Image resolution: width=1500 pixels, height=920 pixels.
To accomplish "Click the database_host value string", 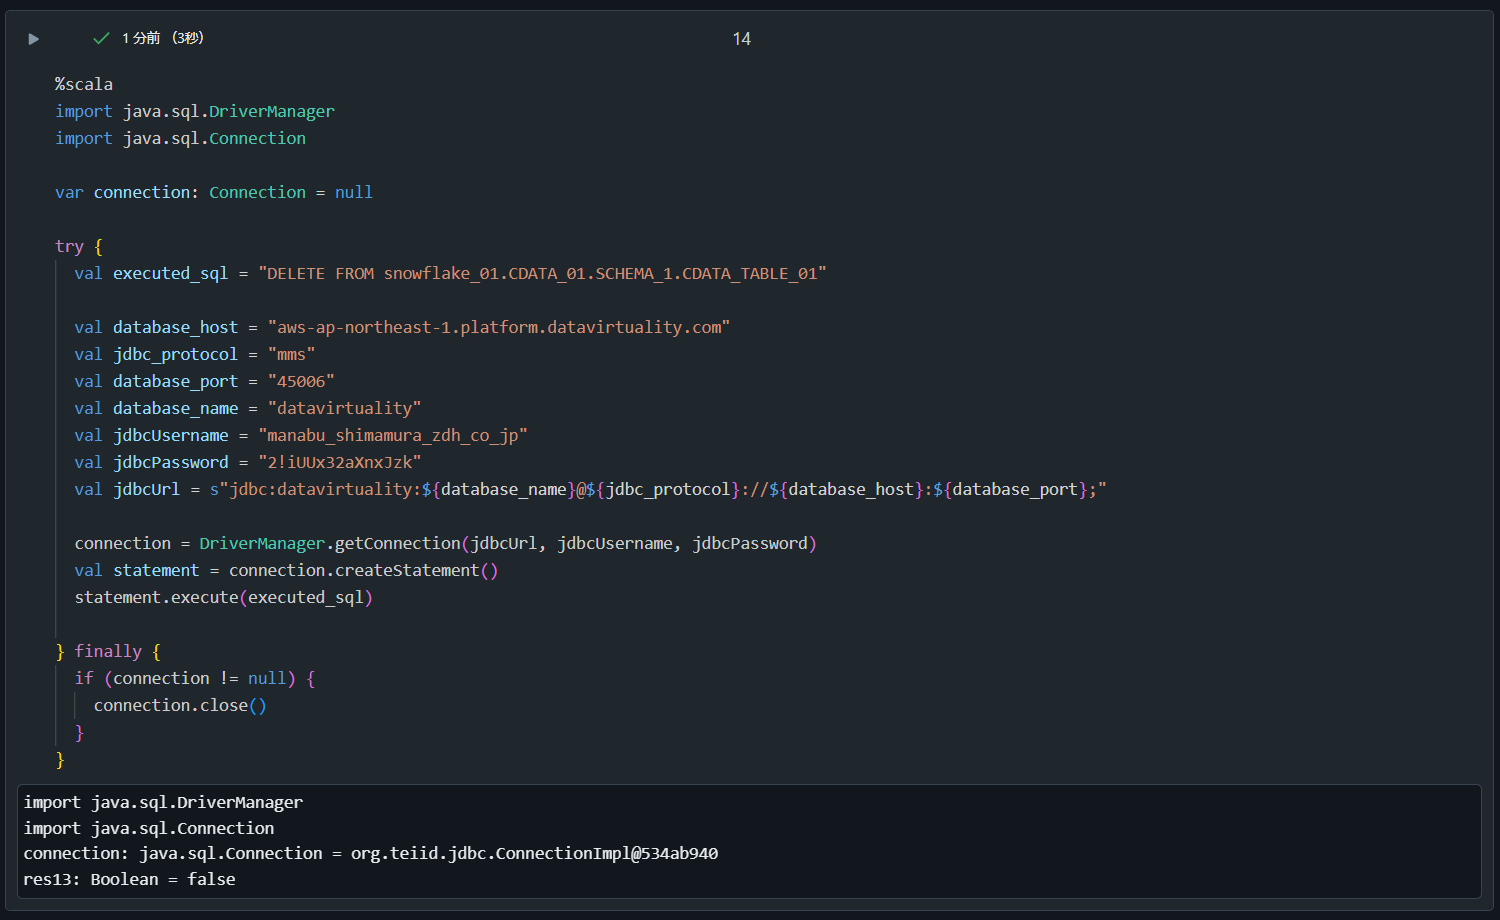I will tap(499, 327).
